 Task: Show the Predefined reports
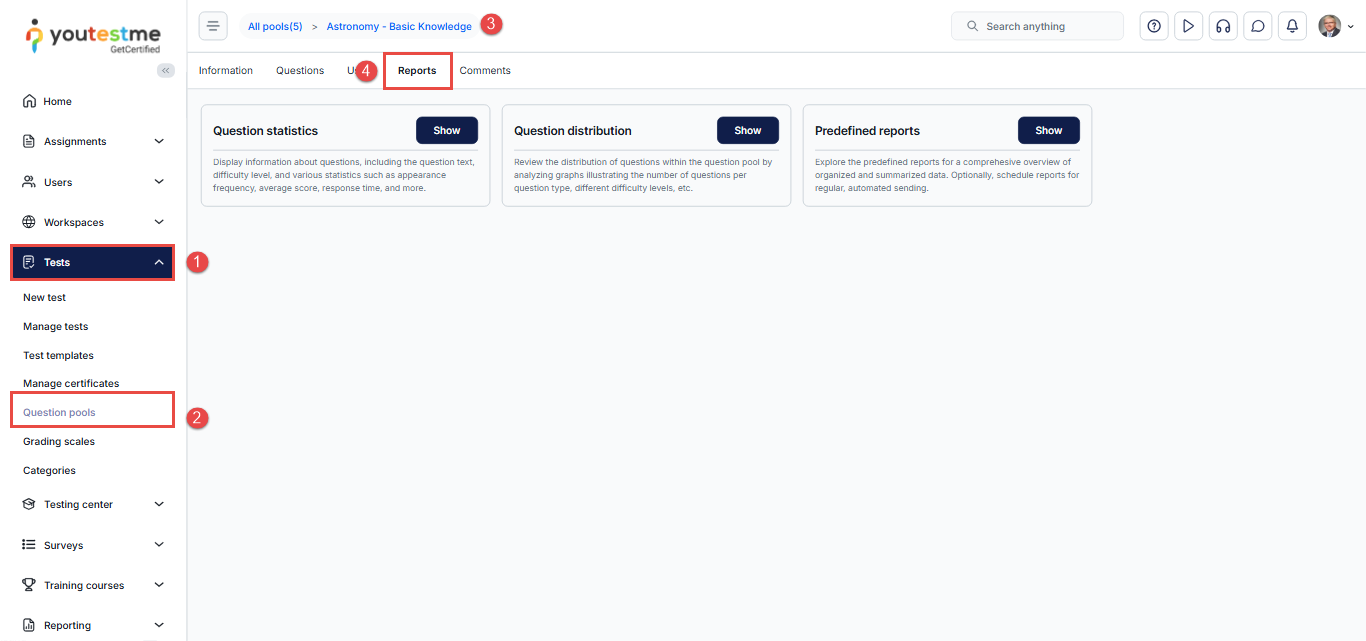(x=1048, y=130)
